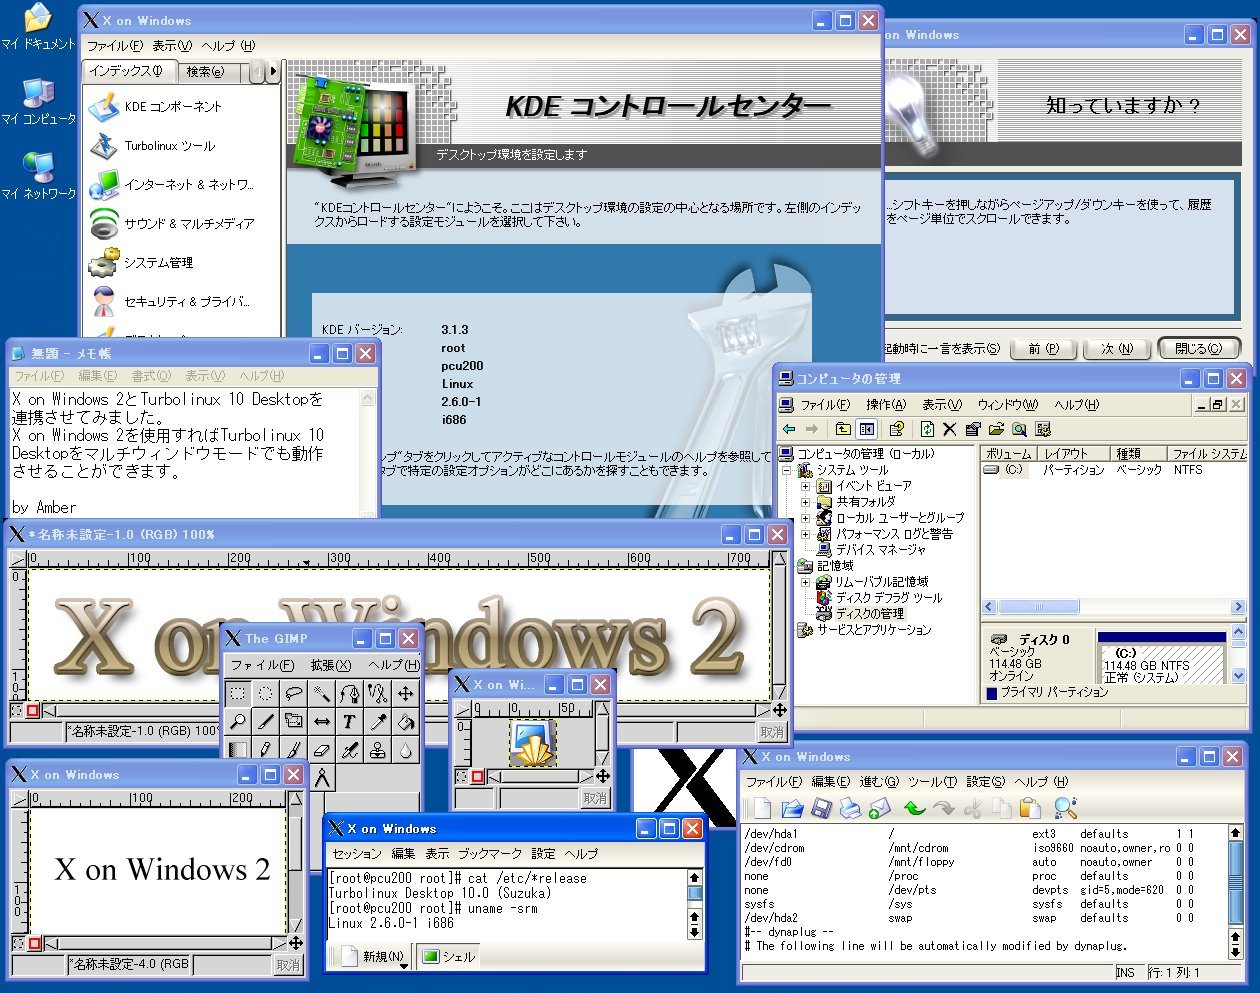Viewport: 1260px width, 993px height.
Task: Toggle the red quick mask button in the small icon image window
Action: click(478, 777)
